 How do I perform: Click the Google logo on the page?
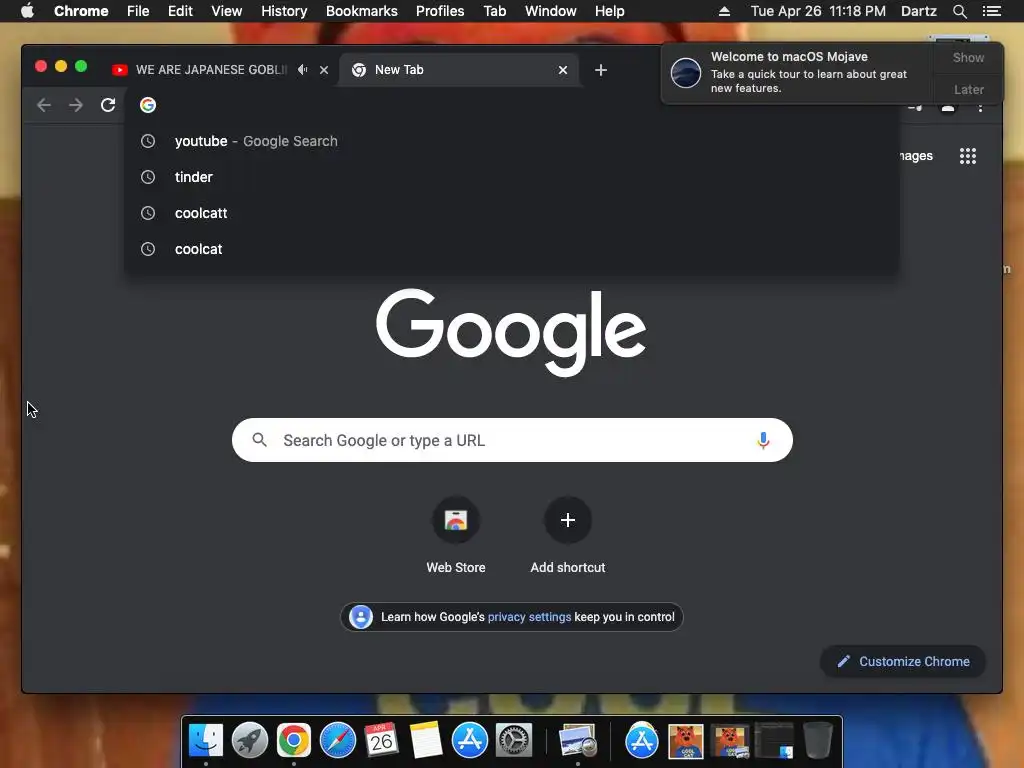511,332
